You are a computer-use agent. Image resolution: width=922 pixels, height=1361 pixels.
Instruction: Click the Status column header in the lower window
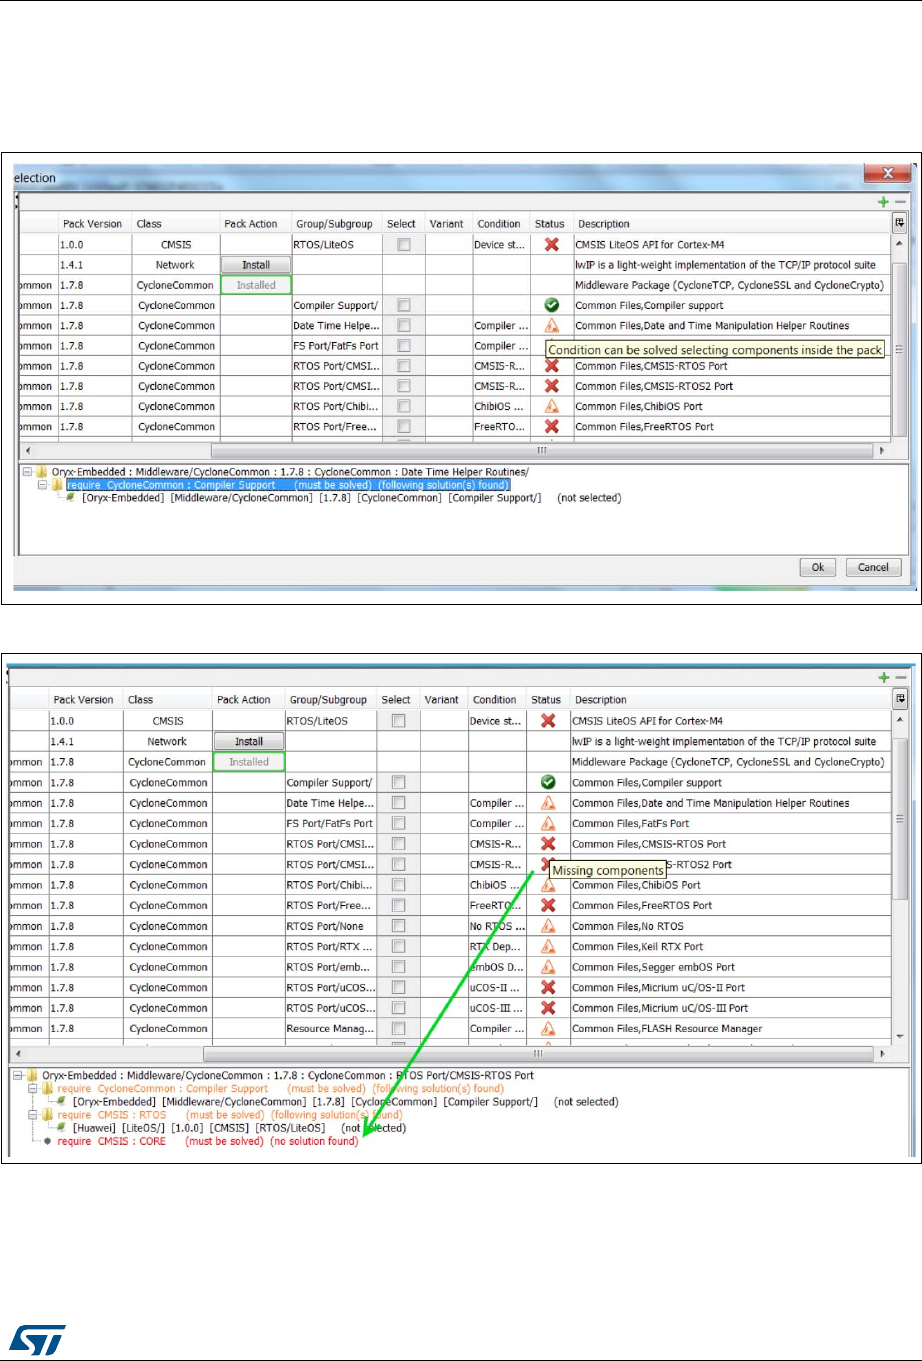[546, 700]
